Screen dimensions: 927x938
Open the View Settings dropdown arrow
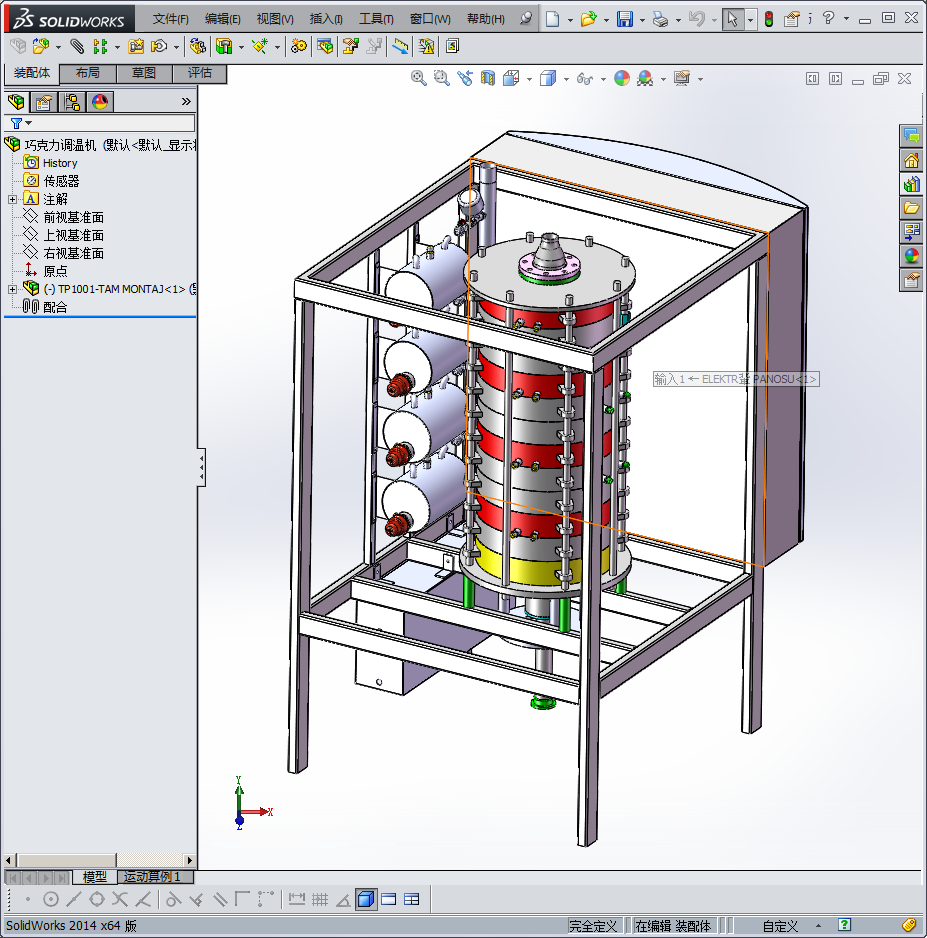pos(700,79)
